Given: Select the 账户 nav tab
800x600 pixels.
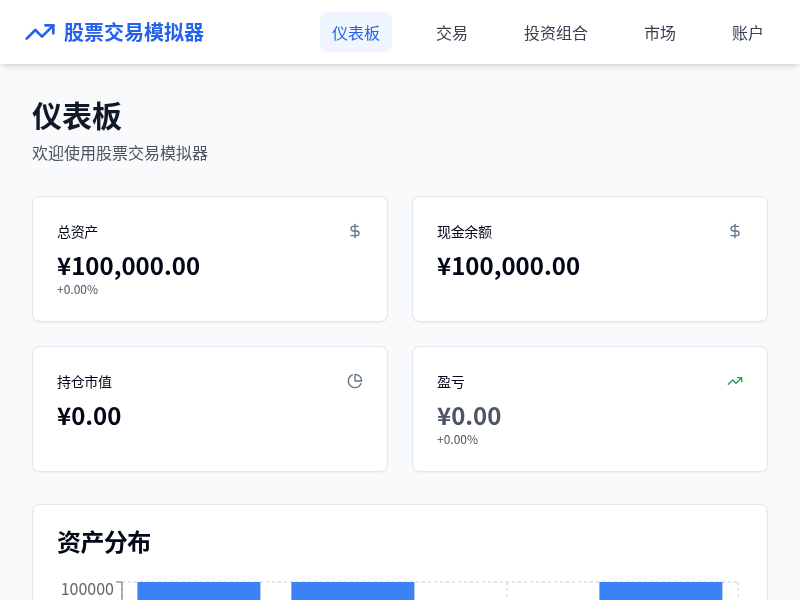Looking at the screenshot, I should click(x=747, y=33).
